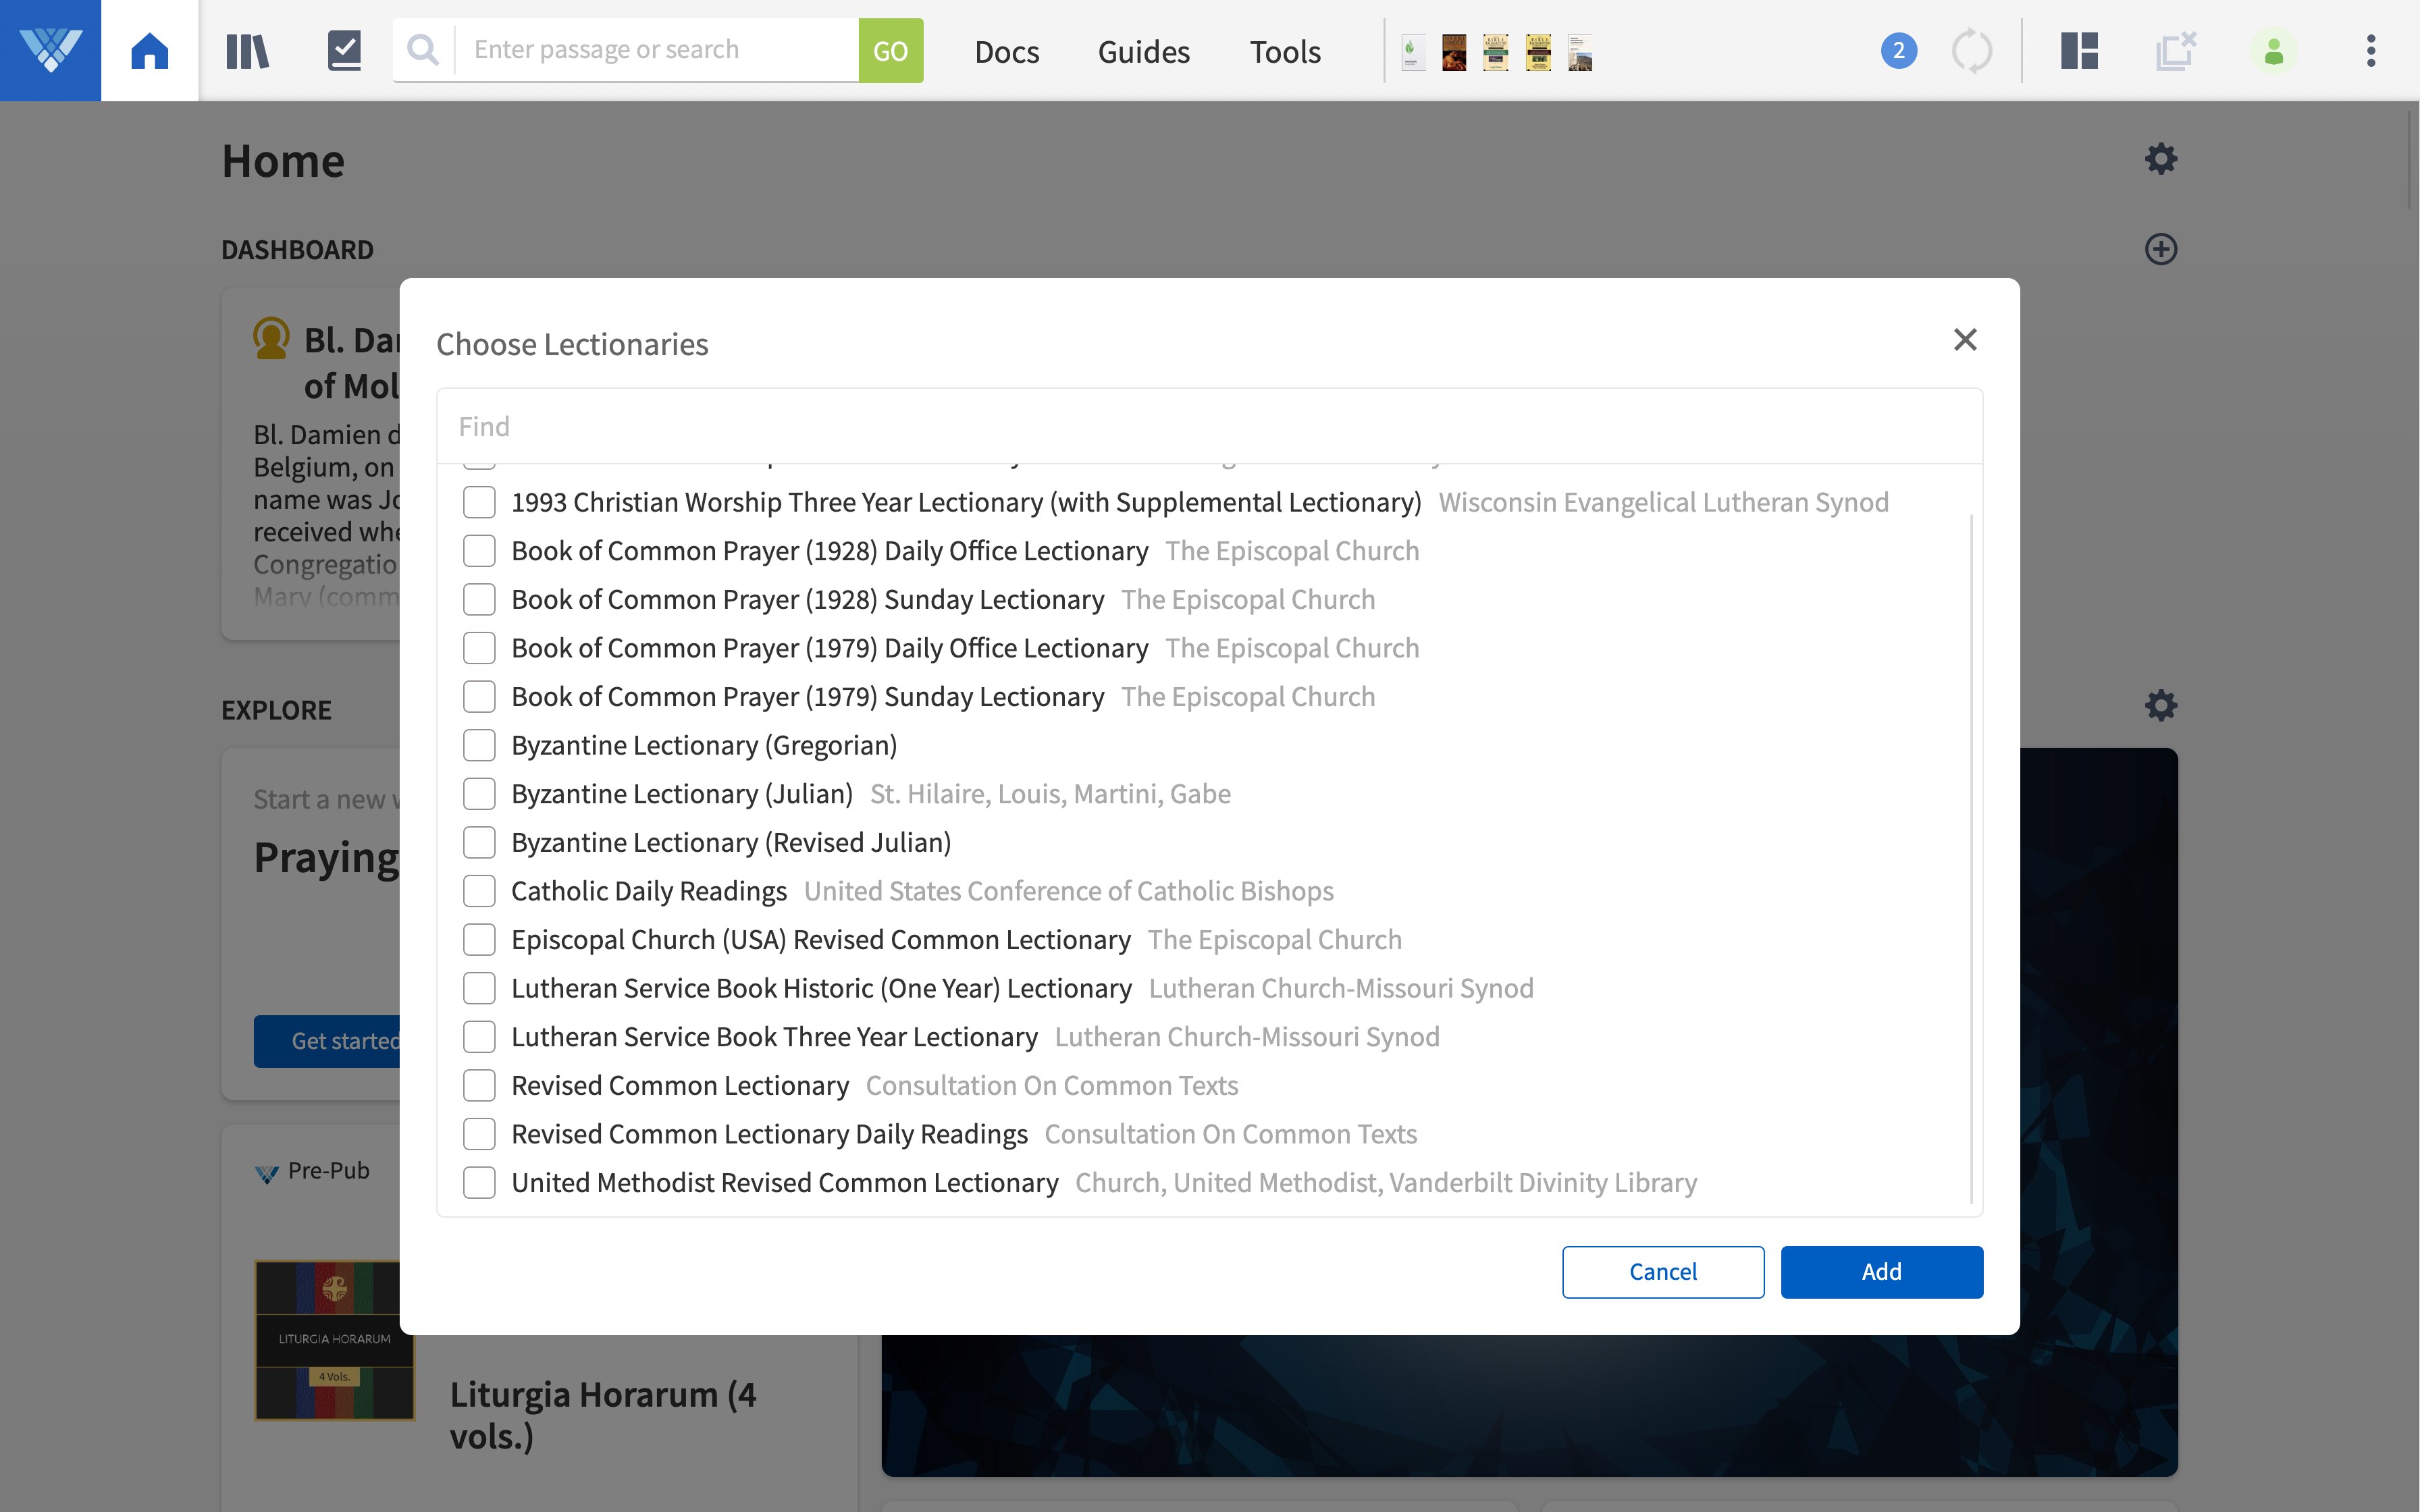
Task: Open the Guides menu
Action: click(x=1144, y=51)
